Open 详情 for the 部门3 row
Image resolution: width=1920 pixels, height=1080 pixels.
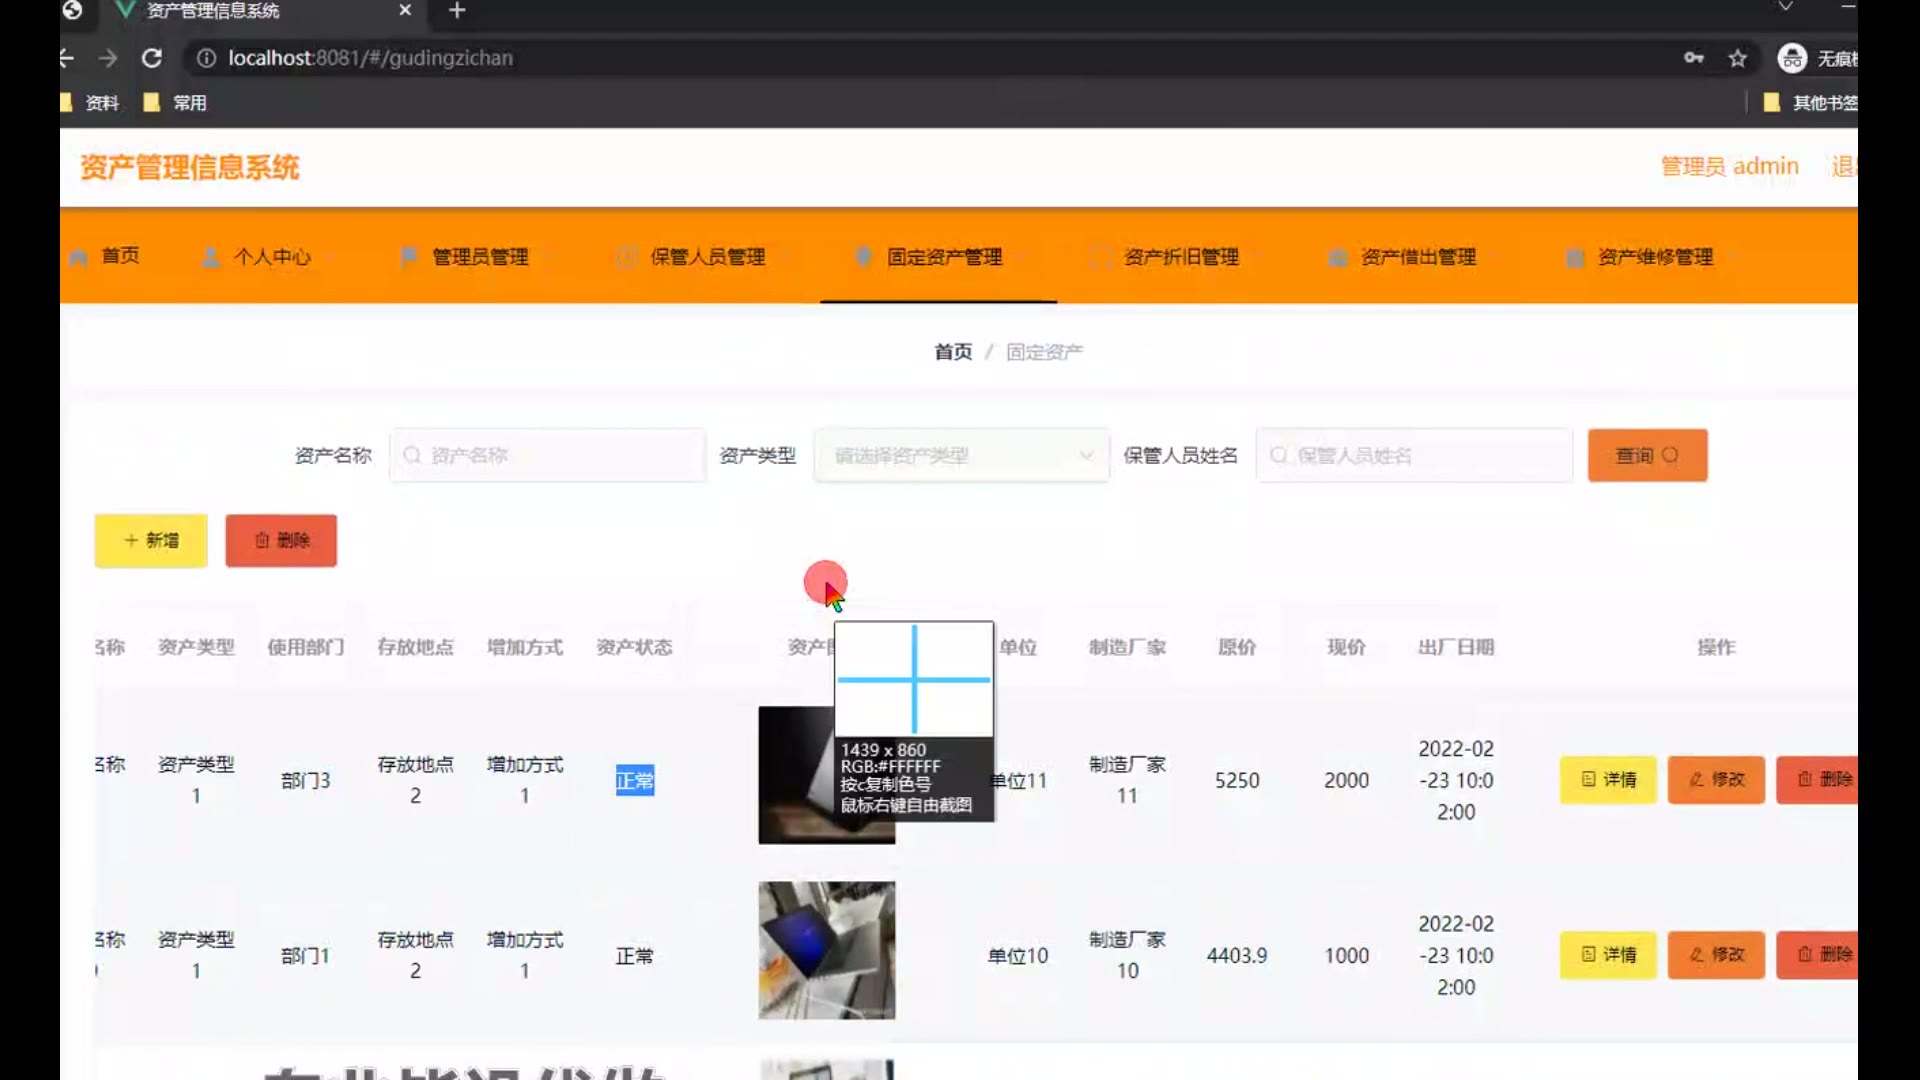[1608, 780]
